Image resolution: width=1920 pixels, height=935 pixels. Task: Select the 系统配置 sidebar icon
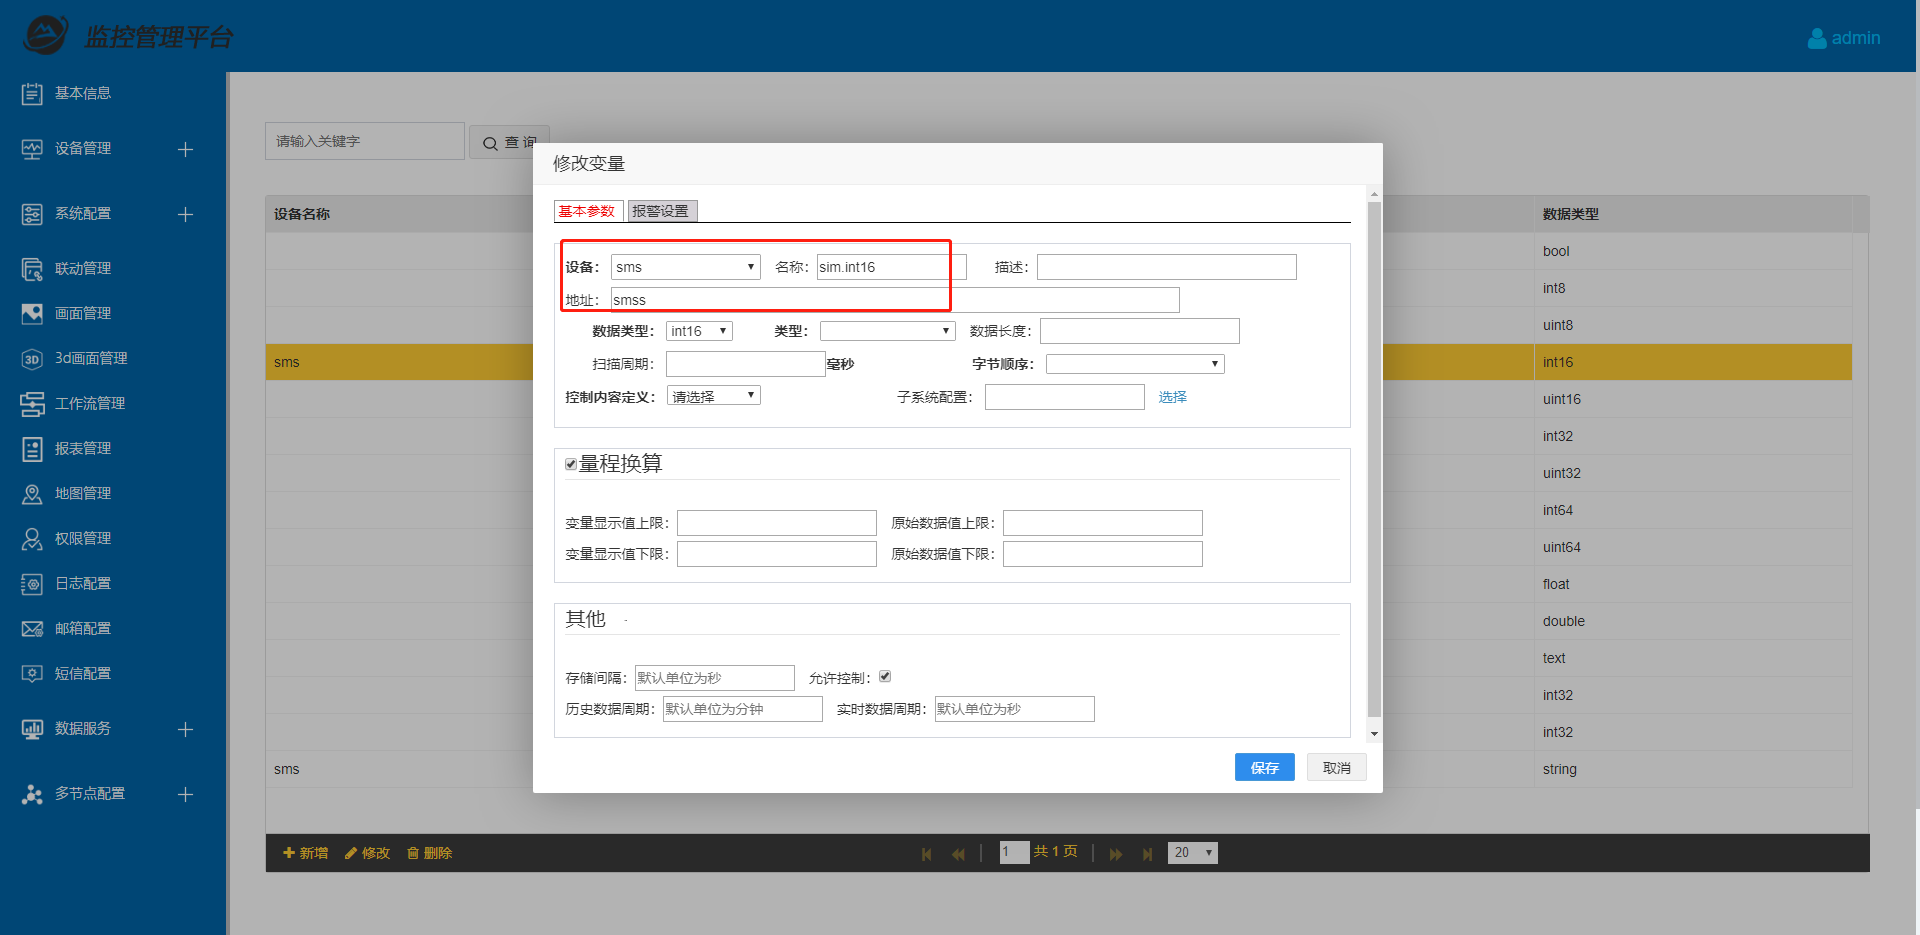tap(32, 214)
